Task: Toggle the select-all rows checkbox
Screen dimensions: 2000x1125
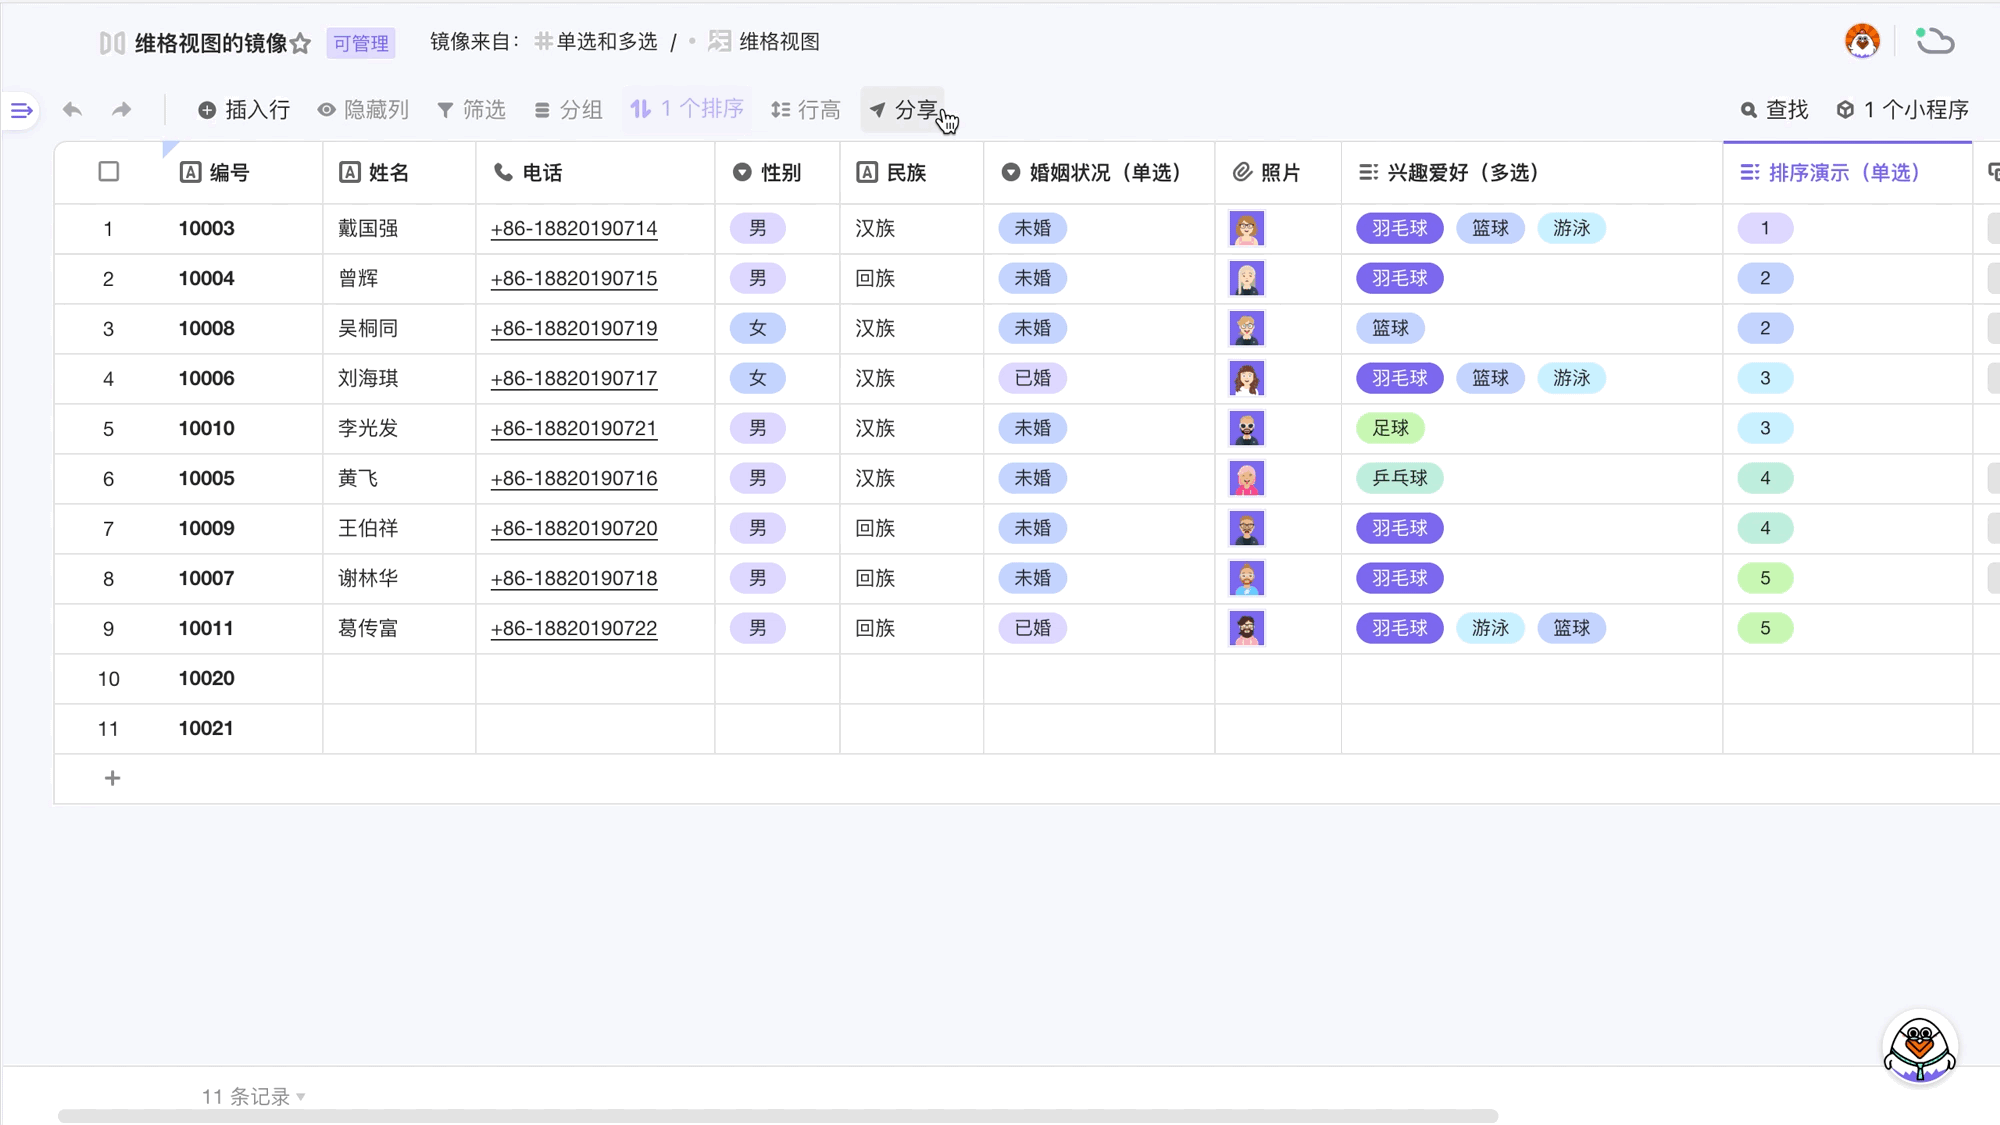Action: click(x=109, y=172)
